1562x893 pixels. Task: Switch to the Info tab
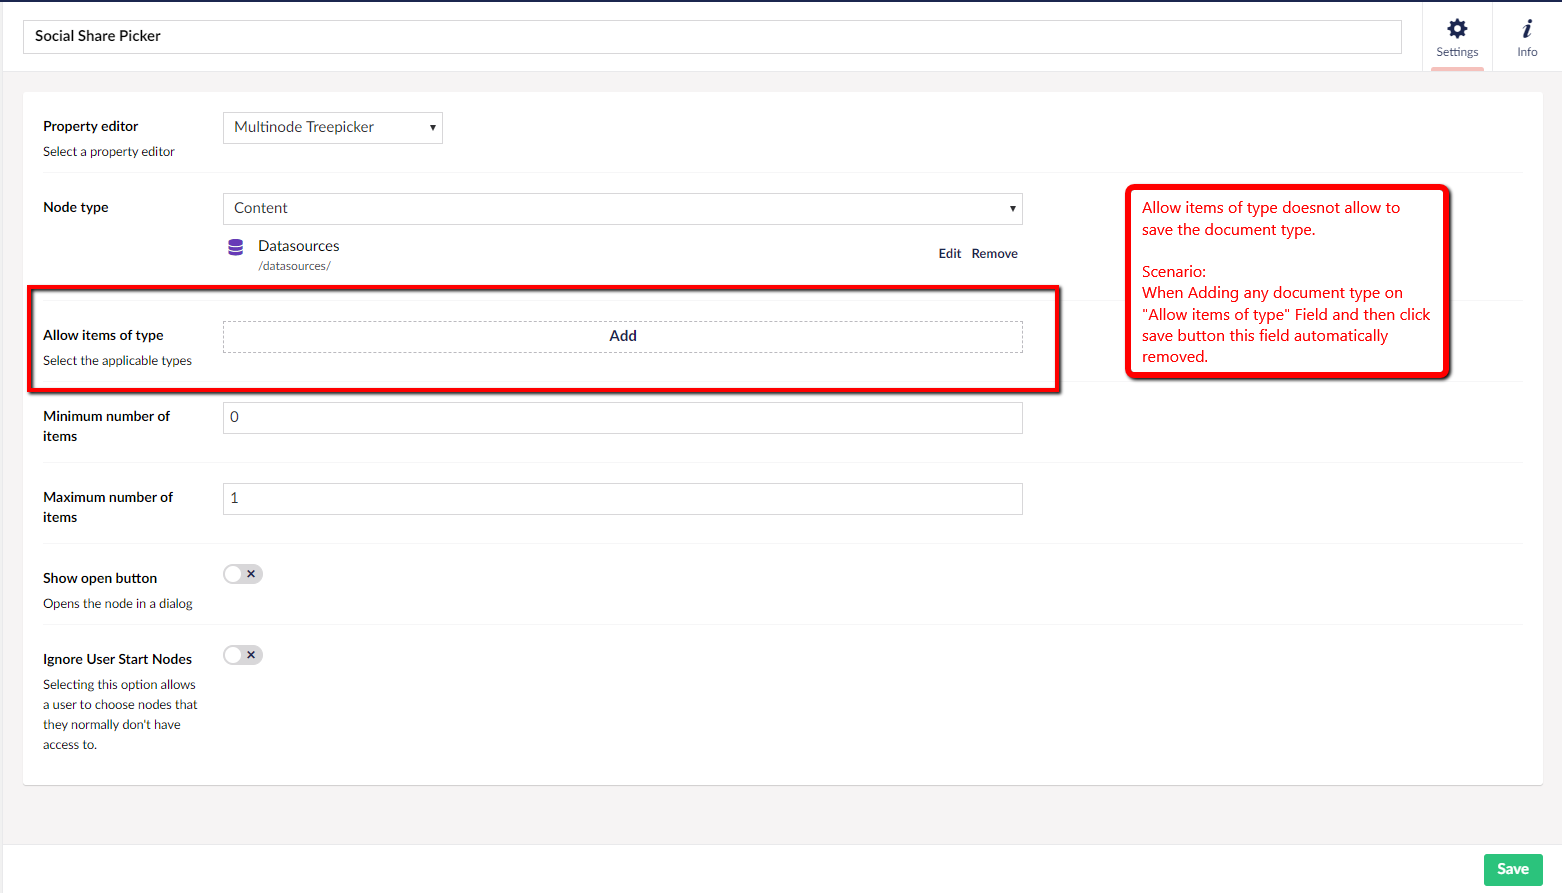[1527, 36]
